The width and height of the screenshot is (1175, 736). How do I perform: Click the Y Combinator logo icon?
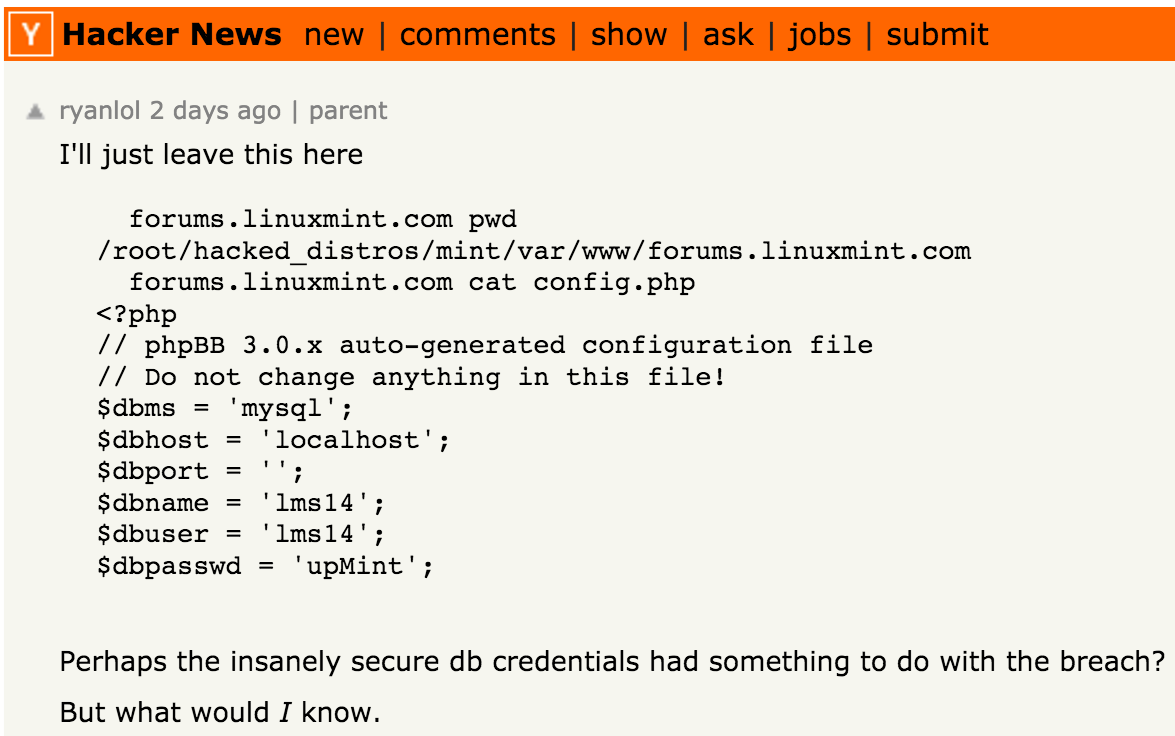coord(31,34)
